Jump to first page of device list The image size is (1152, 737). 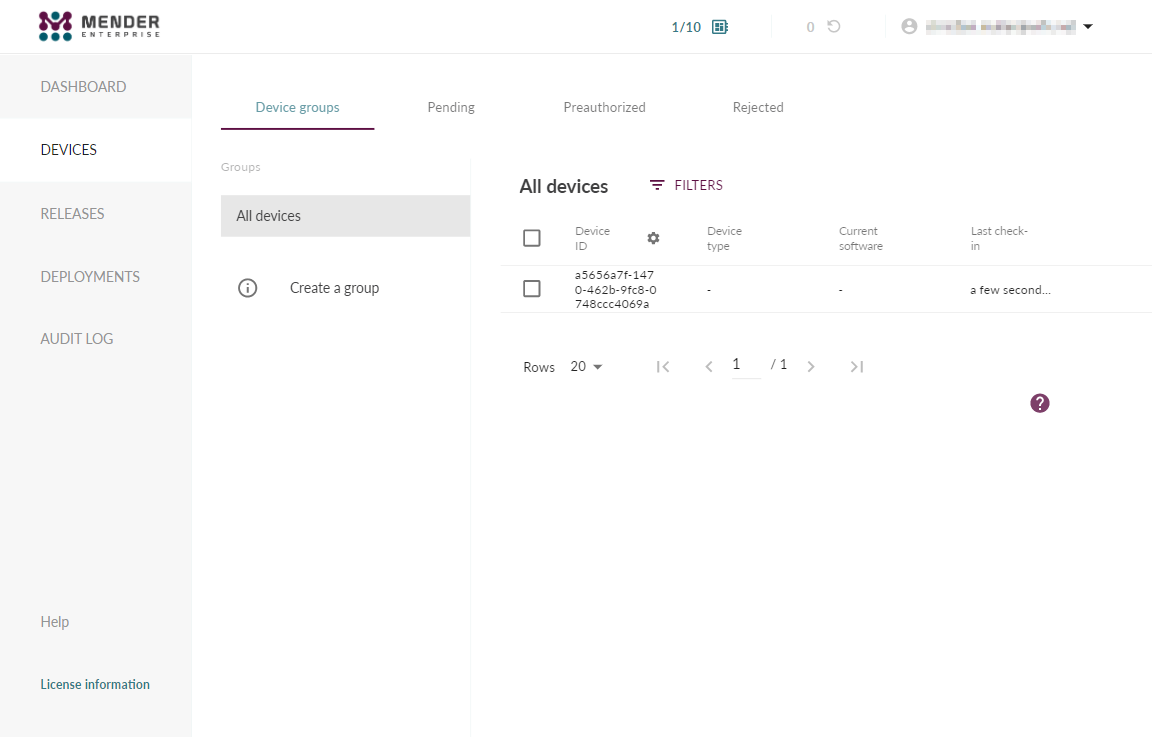point(662,367)
